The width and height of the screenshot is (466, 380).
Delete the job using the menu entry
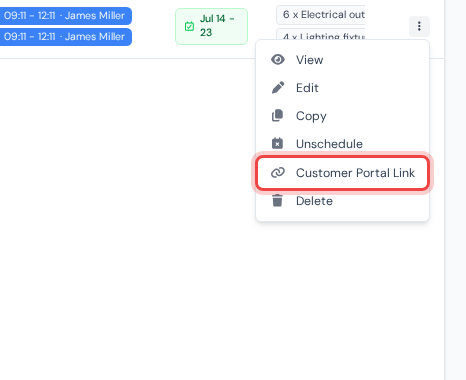point(342,201)
